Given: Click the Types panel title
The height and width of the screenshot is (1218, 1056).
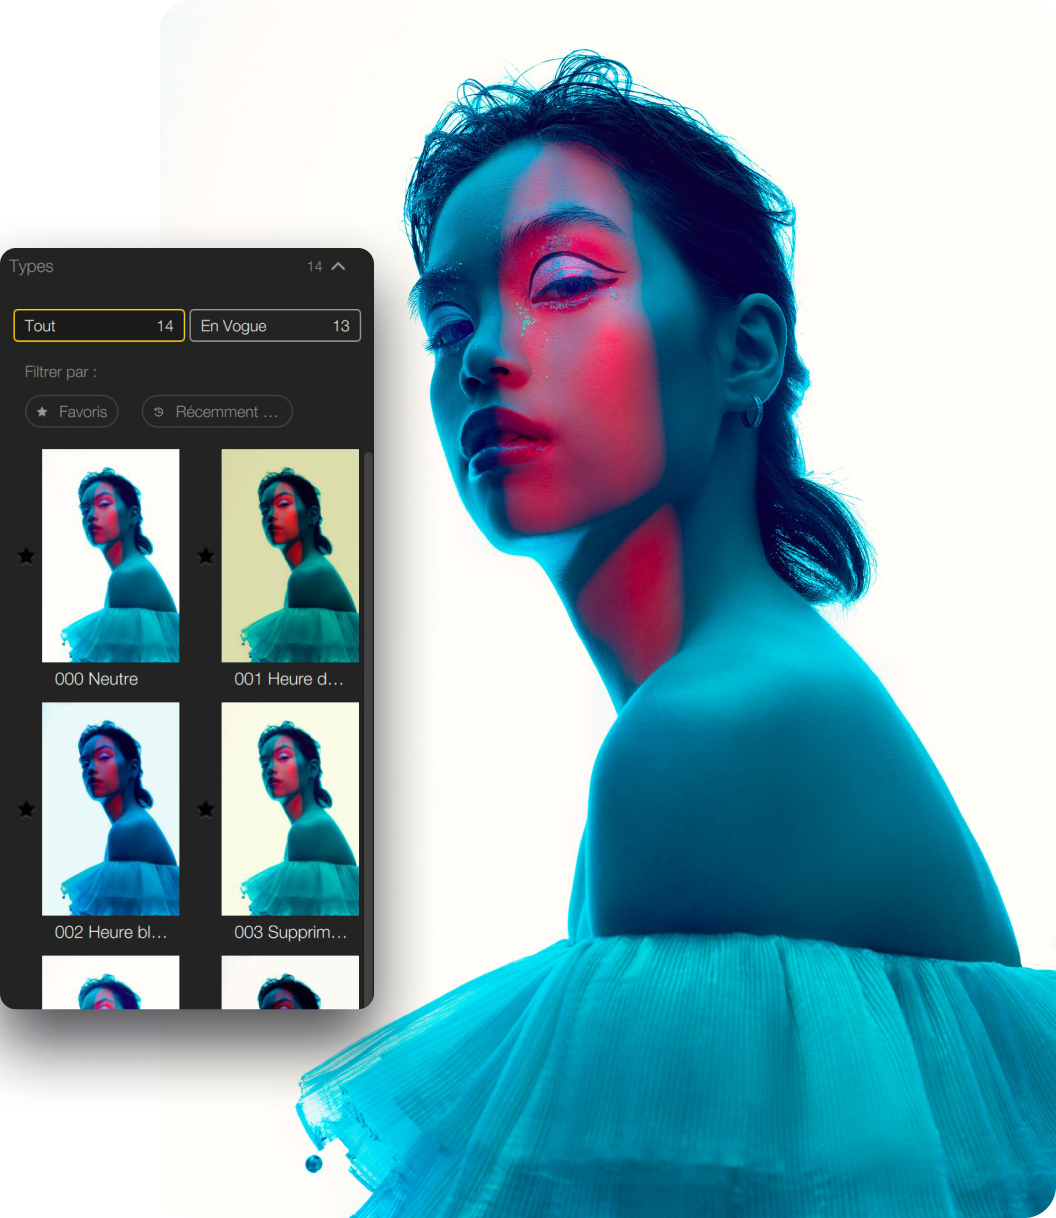Looking at the screenshot, I should click(31, 267).
